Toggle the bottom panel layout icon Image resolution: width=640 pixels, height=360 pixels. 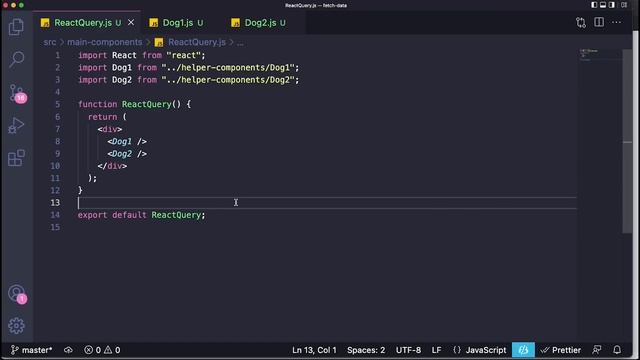tap(603, 5)
